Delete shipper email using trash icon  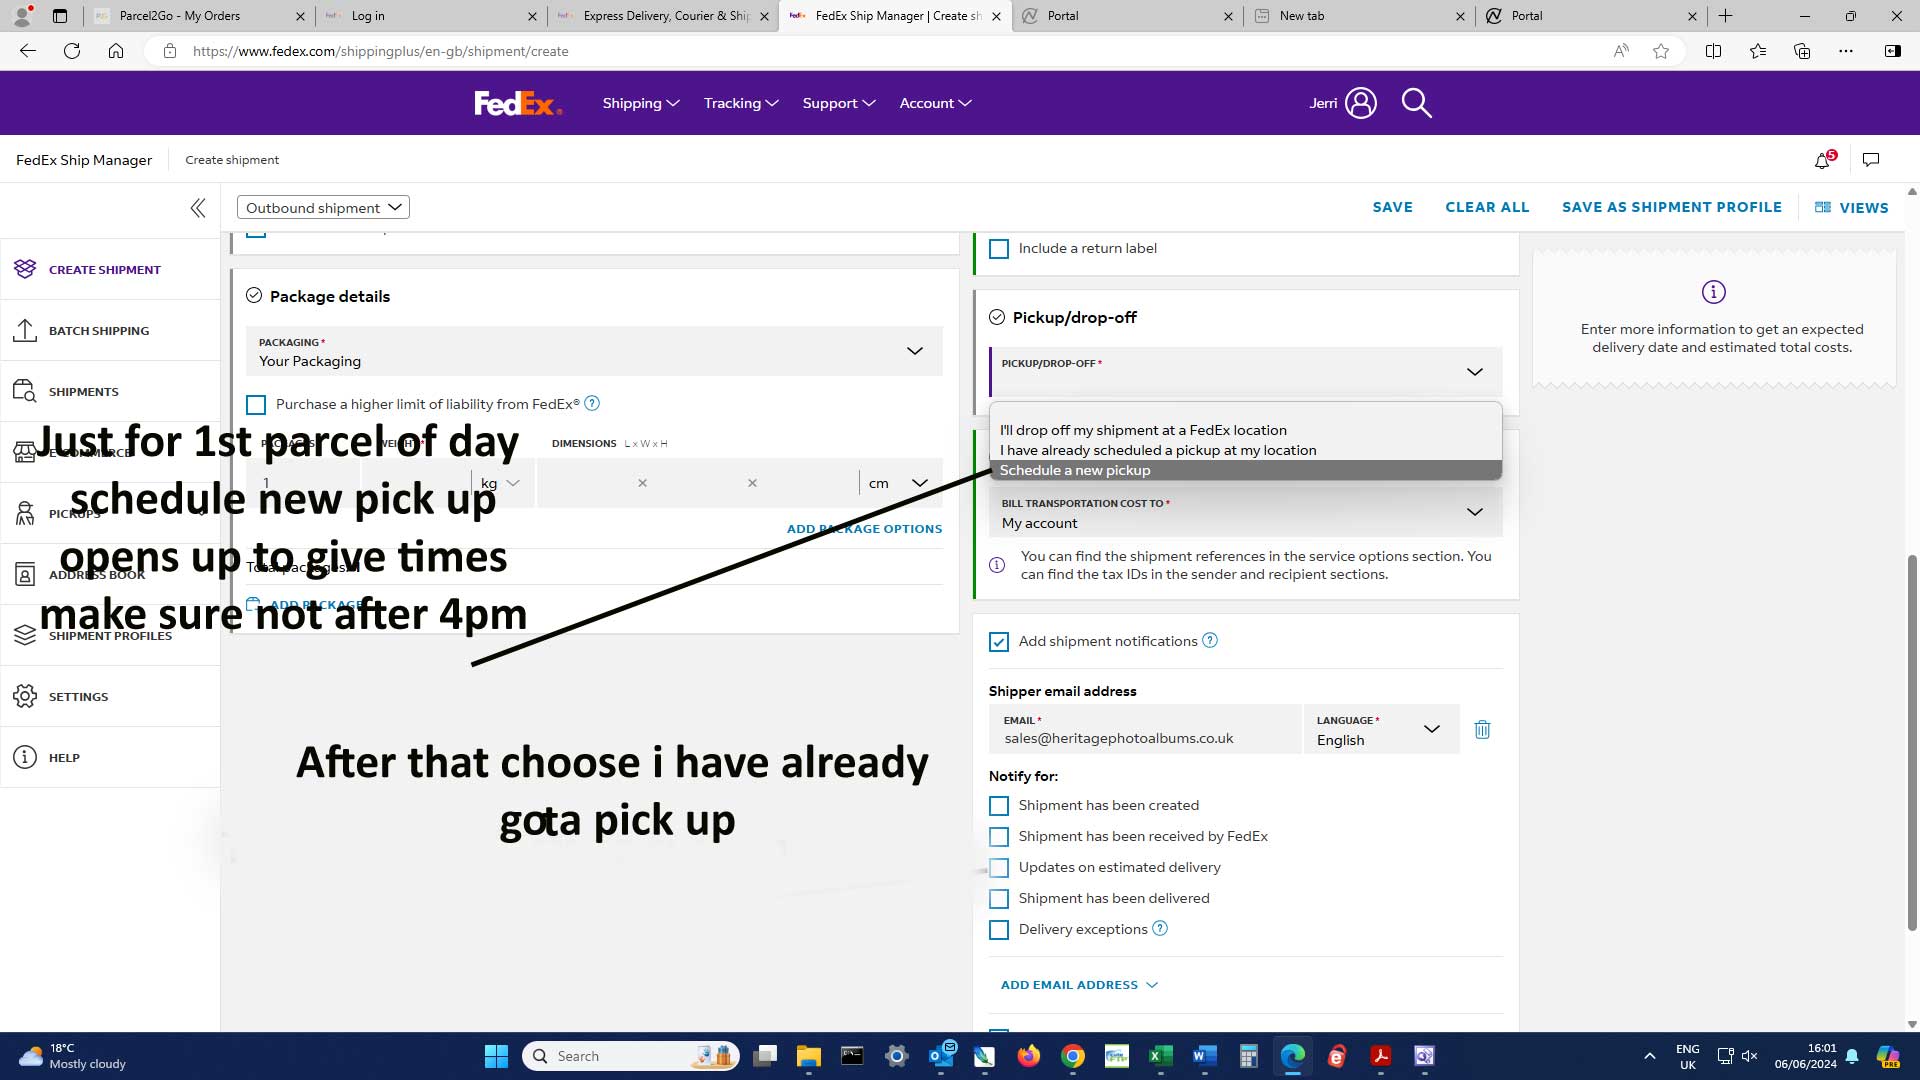click(1482, 730)
